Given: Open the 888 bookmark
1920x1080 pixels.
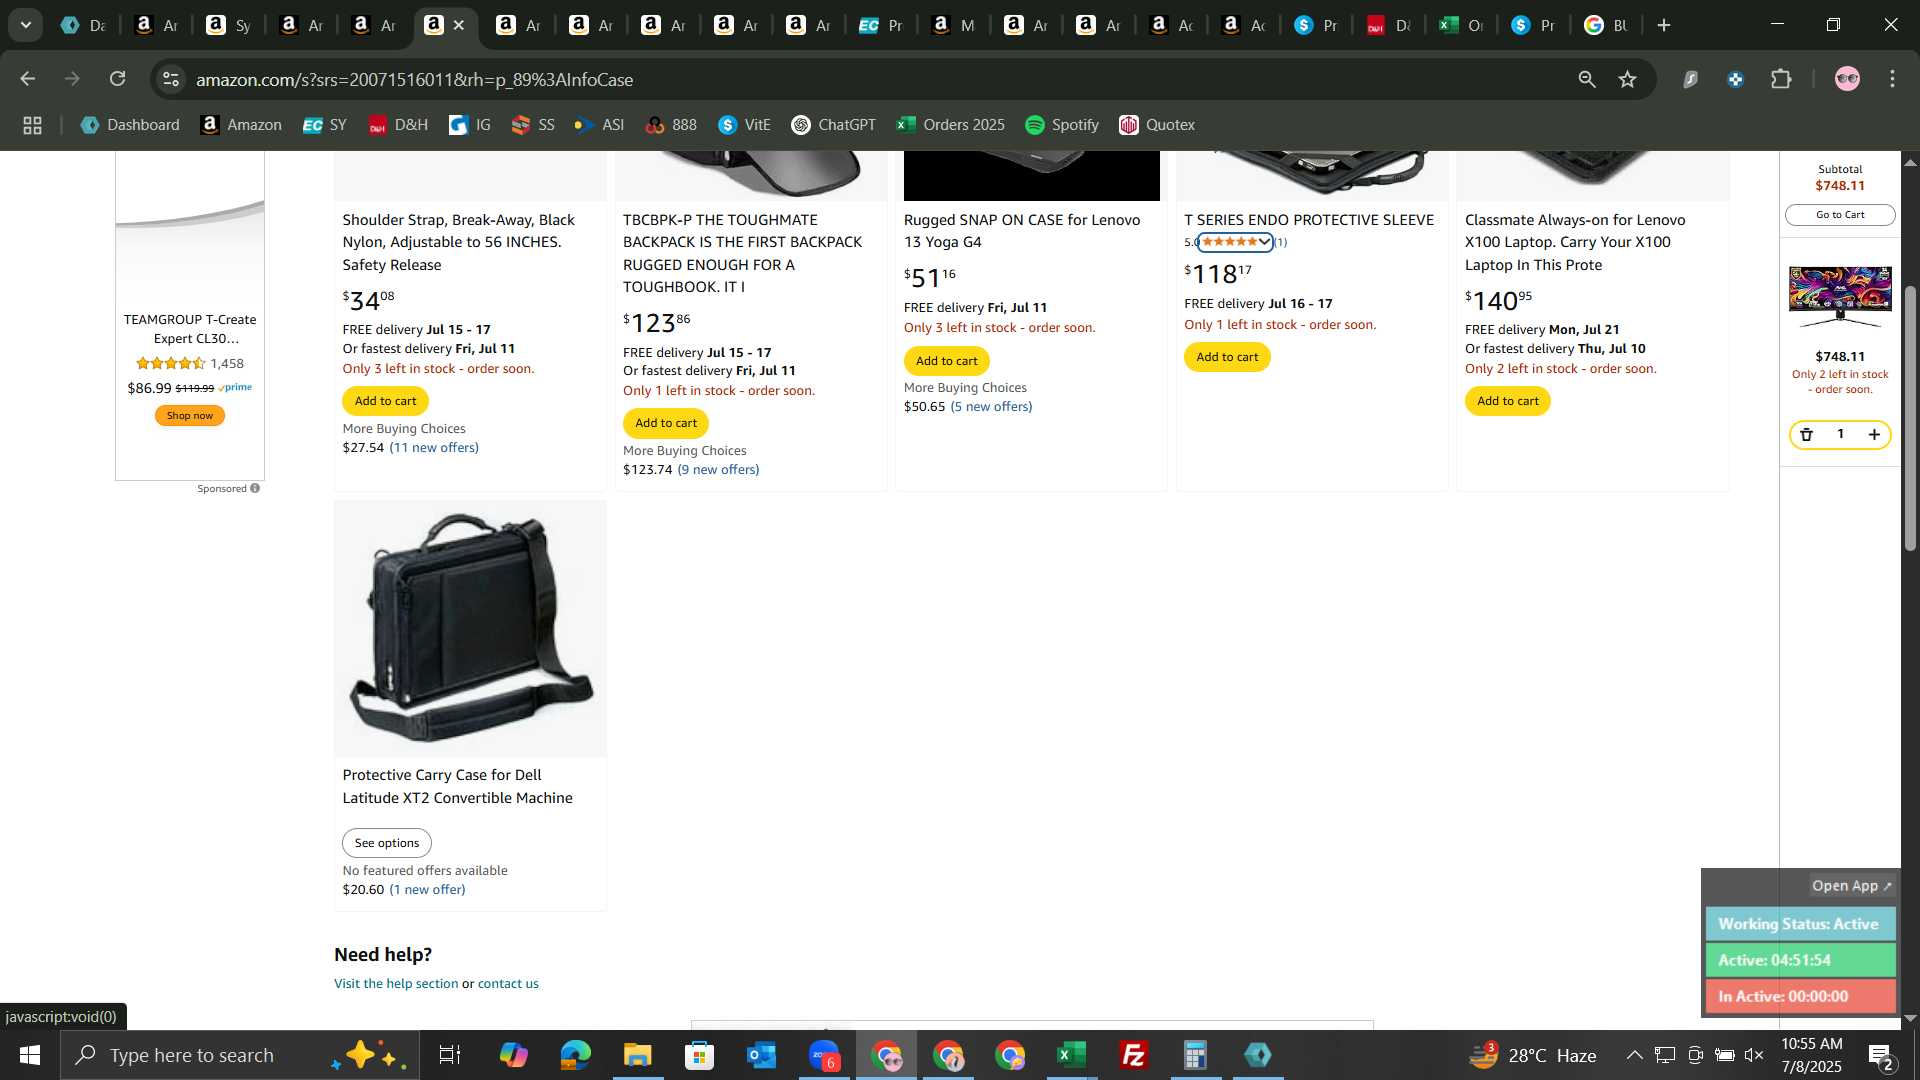Looking at the screenshot, I should pyautogui.click(x=671, y=125).
